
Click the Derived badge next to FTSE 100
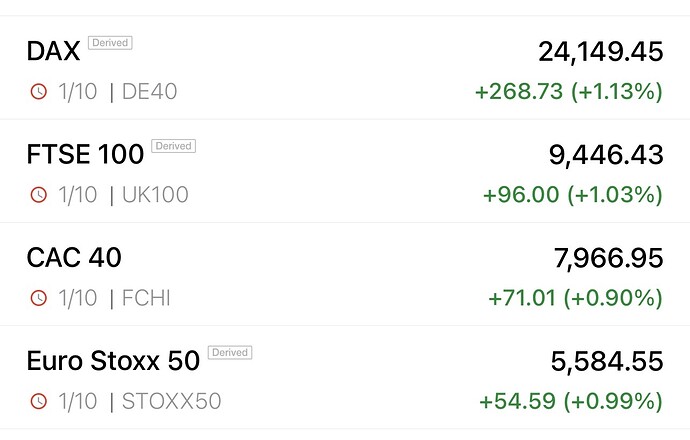tap(173, 146)
